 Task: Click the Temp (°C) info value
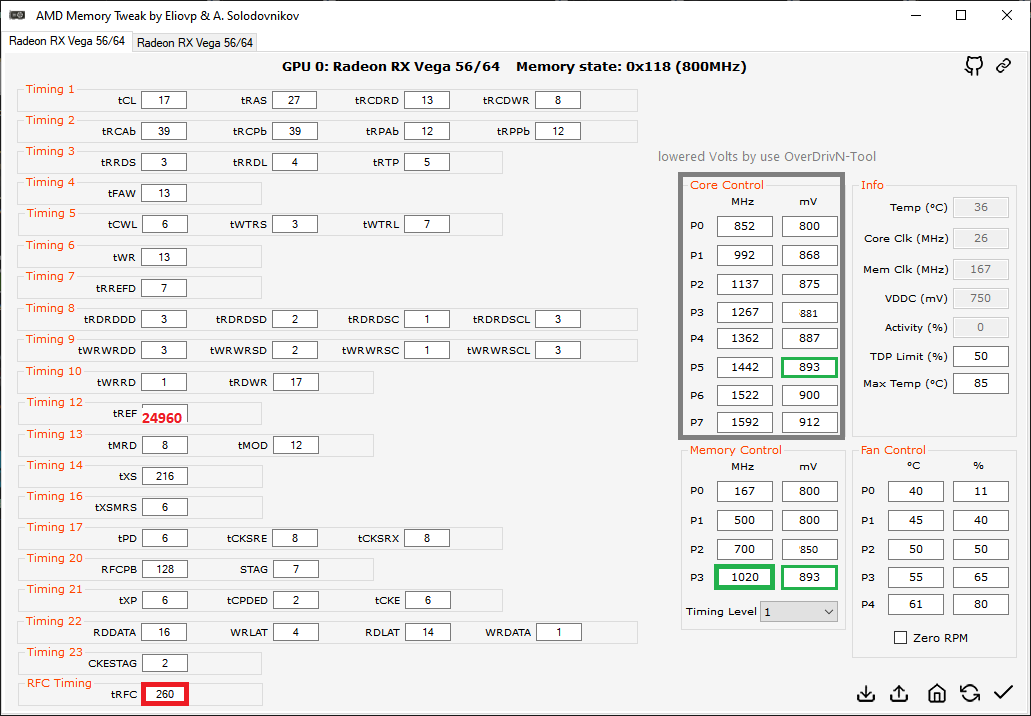click(980, 207)
